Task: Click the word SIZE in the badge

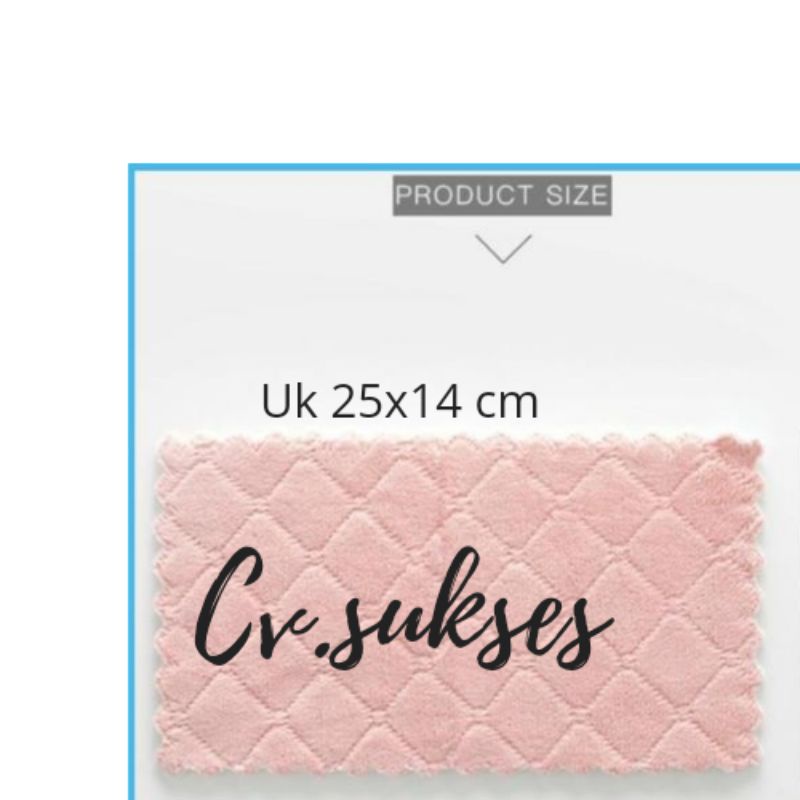Action: tap(577, 195)
